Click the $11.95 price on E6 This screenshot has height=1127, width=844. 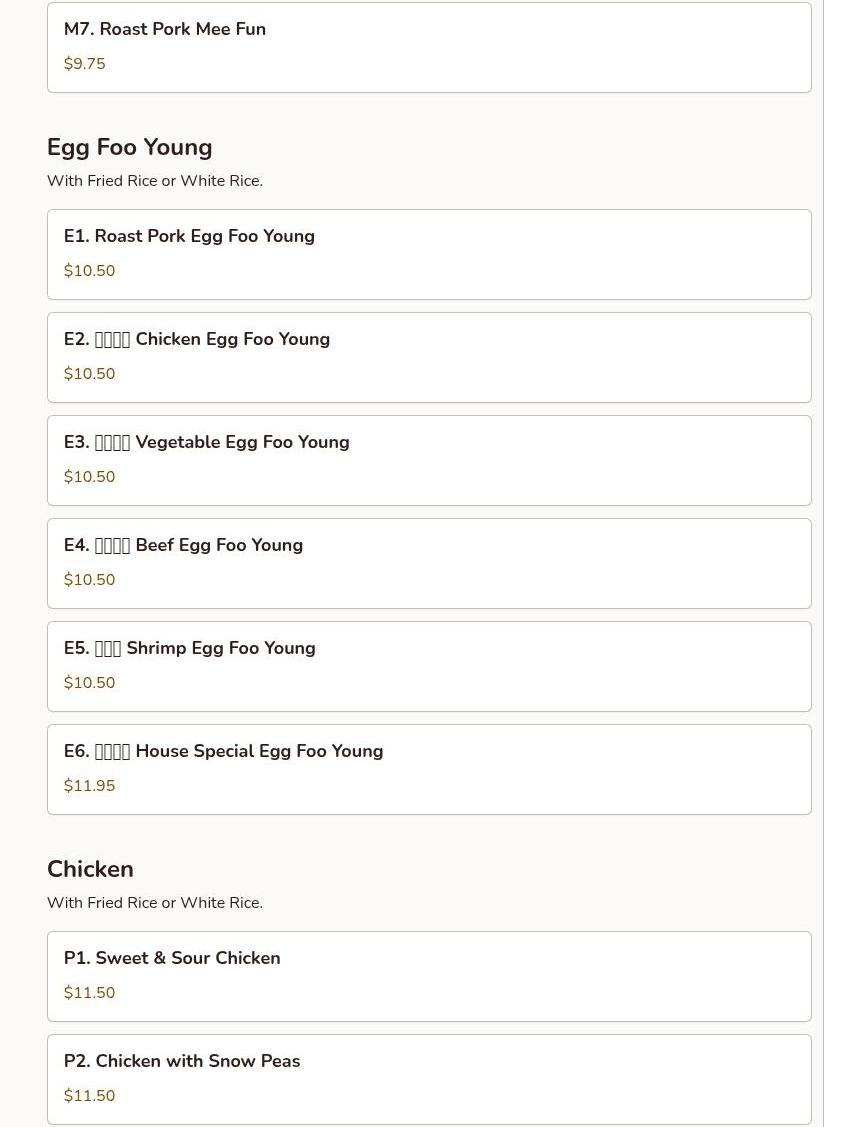pyautogui.click(x=89, y=786)
